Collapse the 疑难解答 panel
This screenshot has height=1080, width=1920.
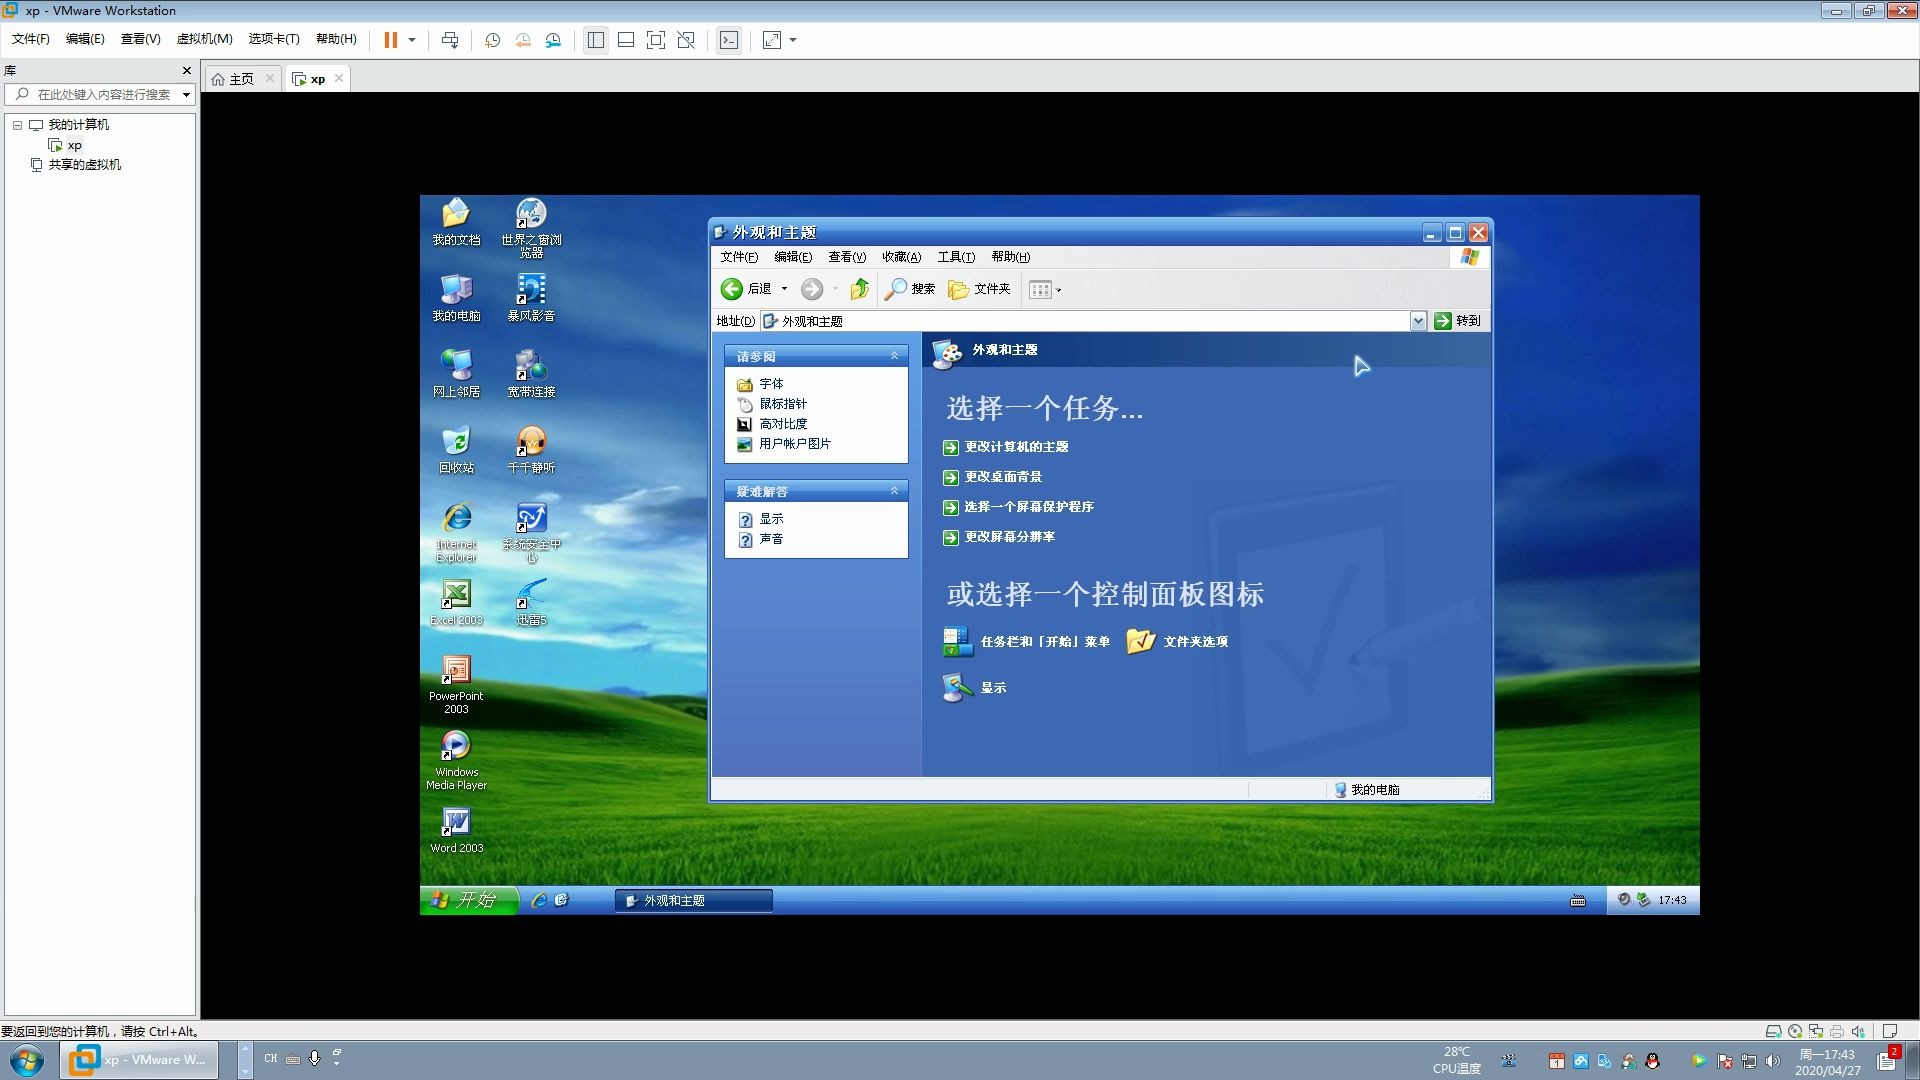(x=894, y=491)
